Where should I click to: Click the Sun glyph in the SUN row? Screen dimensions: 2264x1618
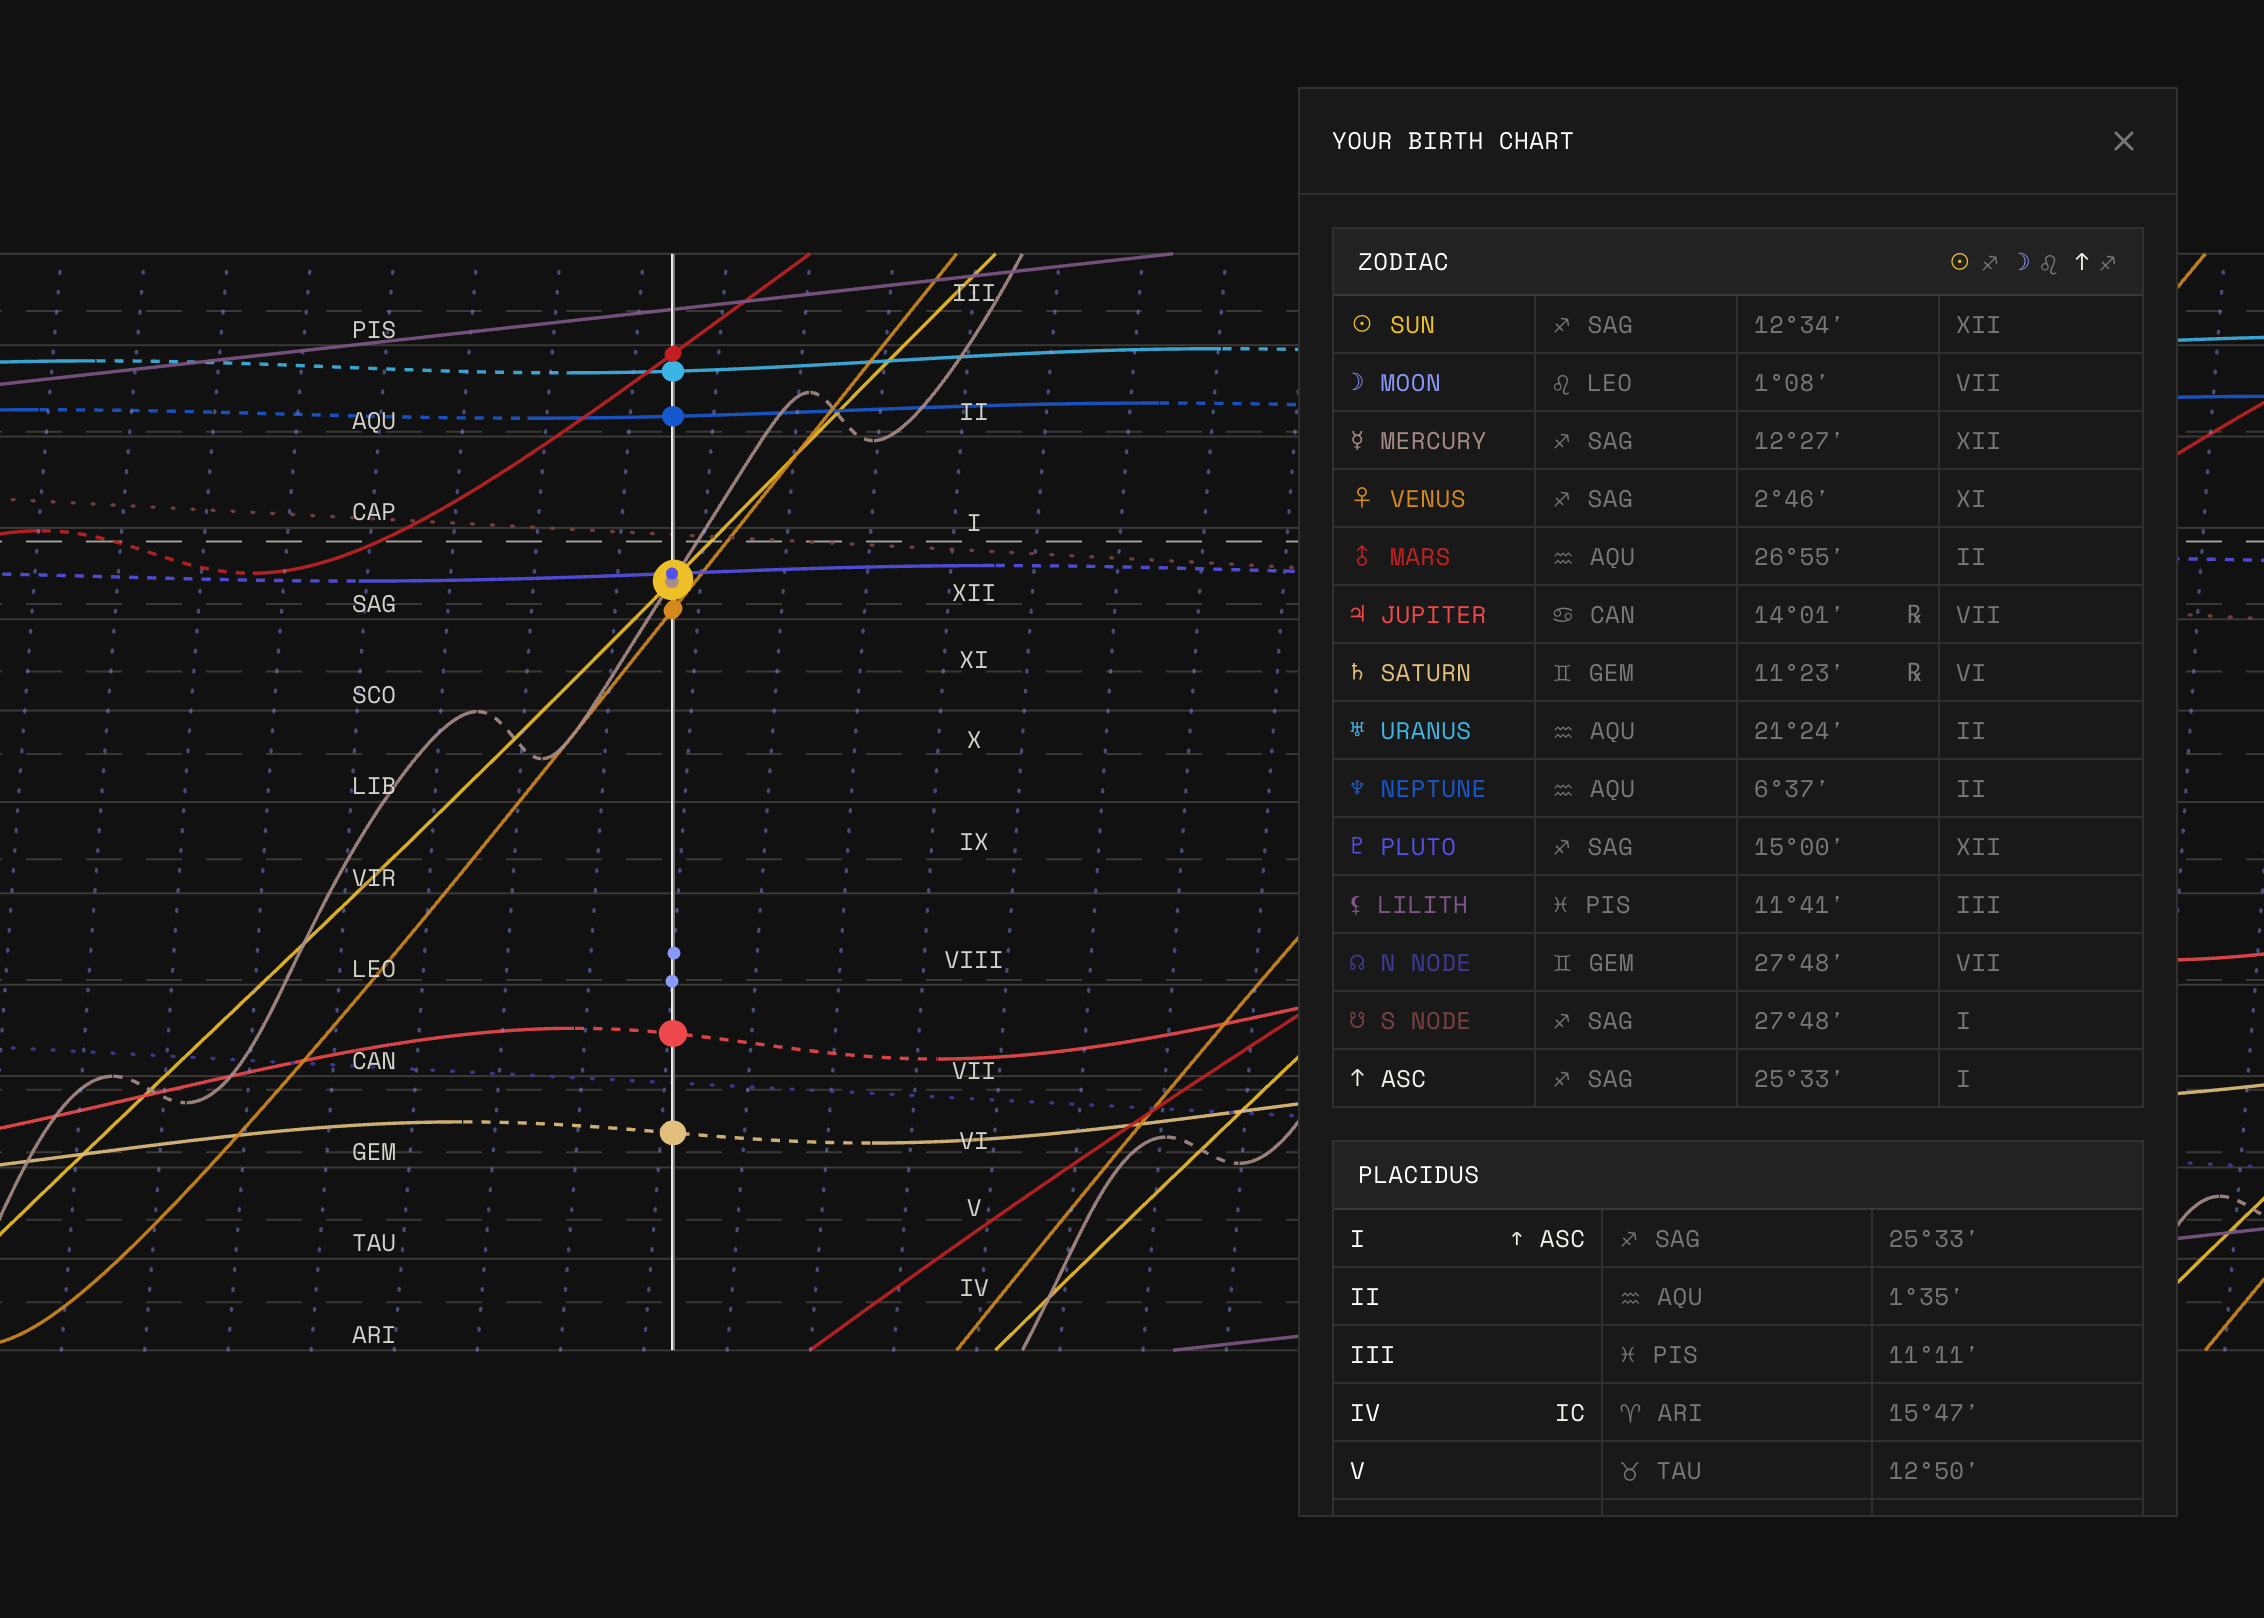click(1361, 324)
